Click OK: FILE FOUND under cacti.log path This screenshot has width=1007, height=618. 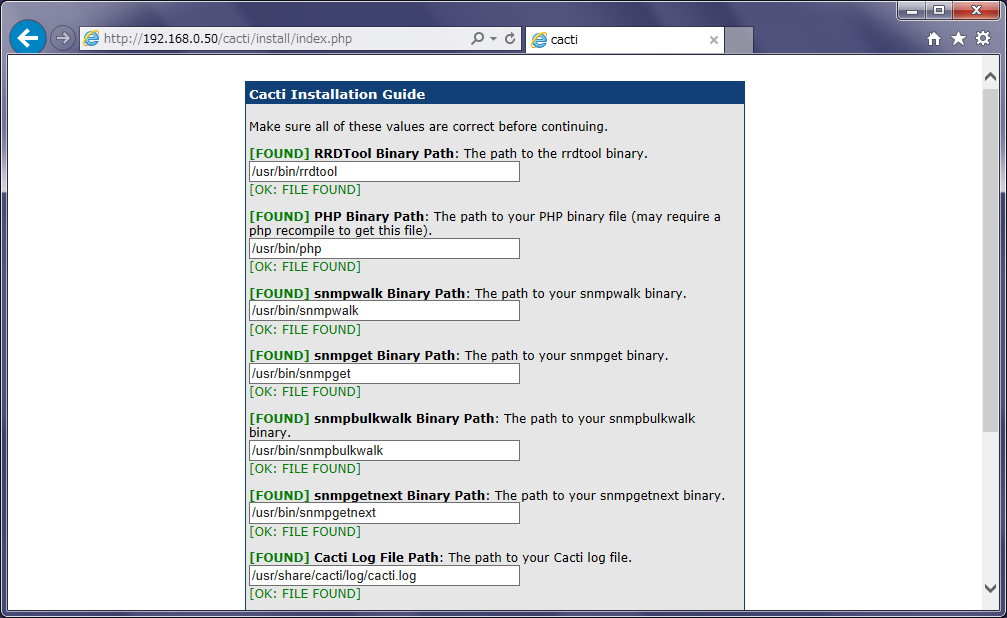point(305,594)
